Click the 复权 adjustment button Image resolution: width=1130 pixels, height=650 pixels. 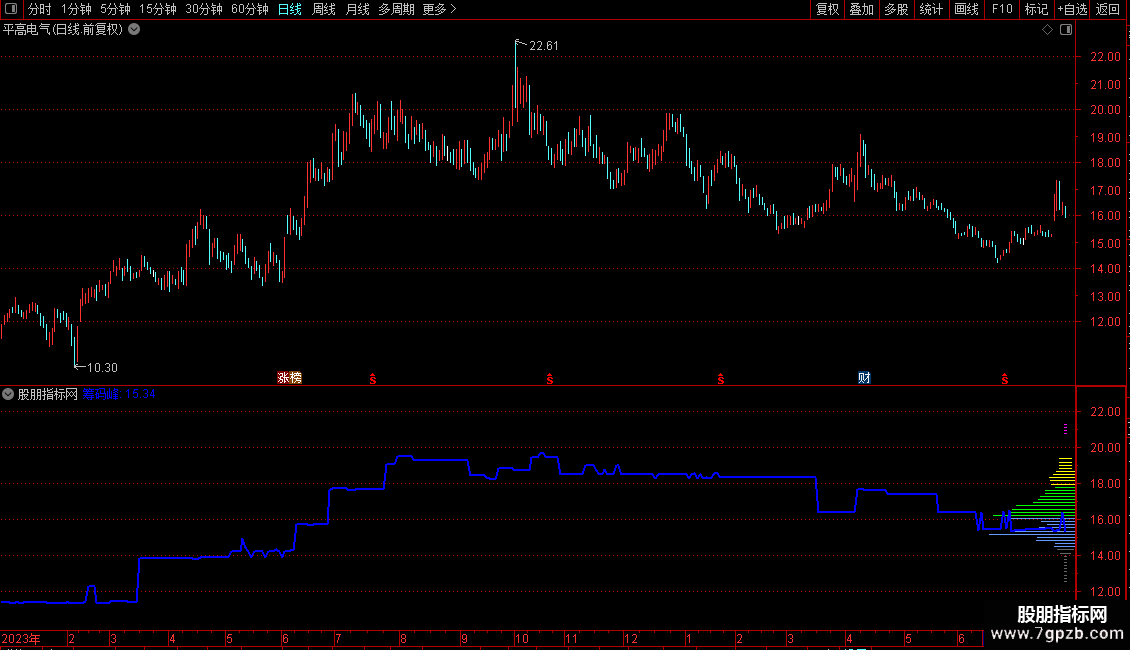[827, 9]
